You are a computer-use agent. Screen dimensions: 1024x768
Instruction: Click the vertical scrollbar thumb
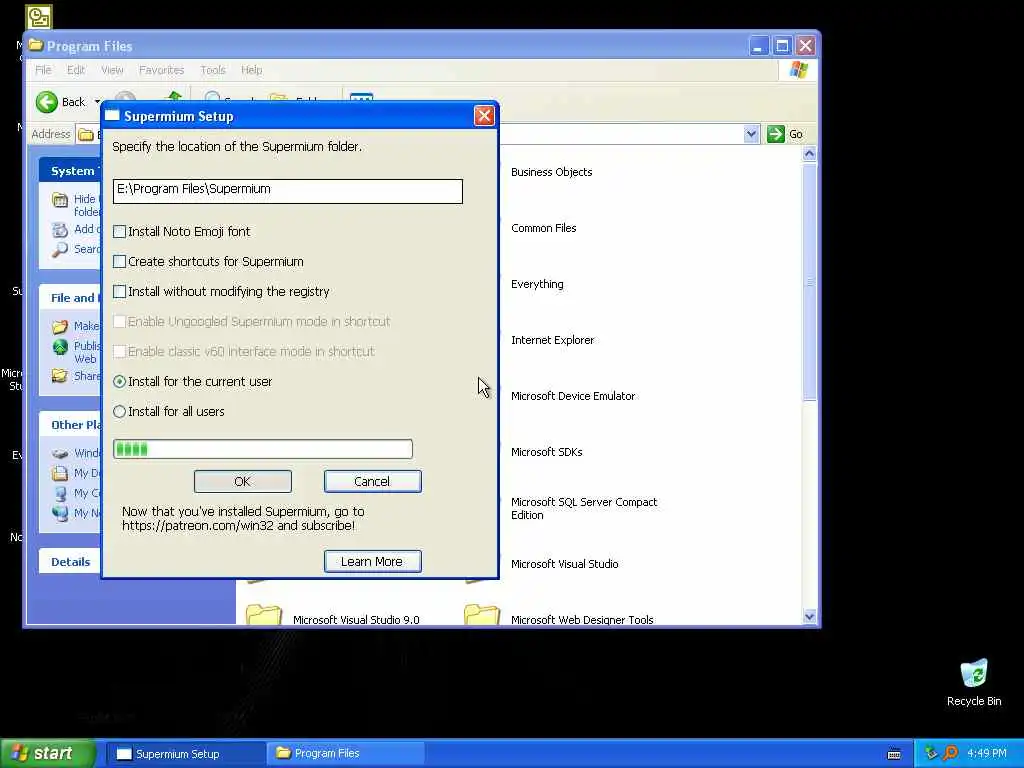[809, 282]
